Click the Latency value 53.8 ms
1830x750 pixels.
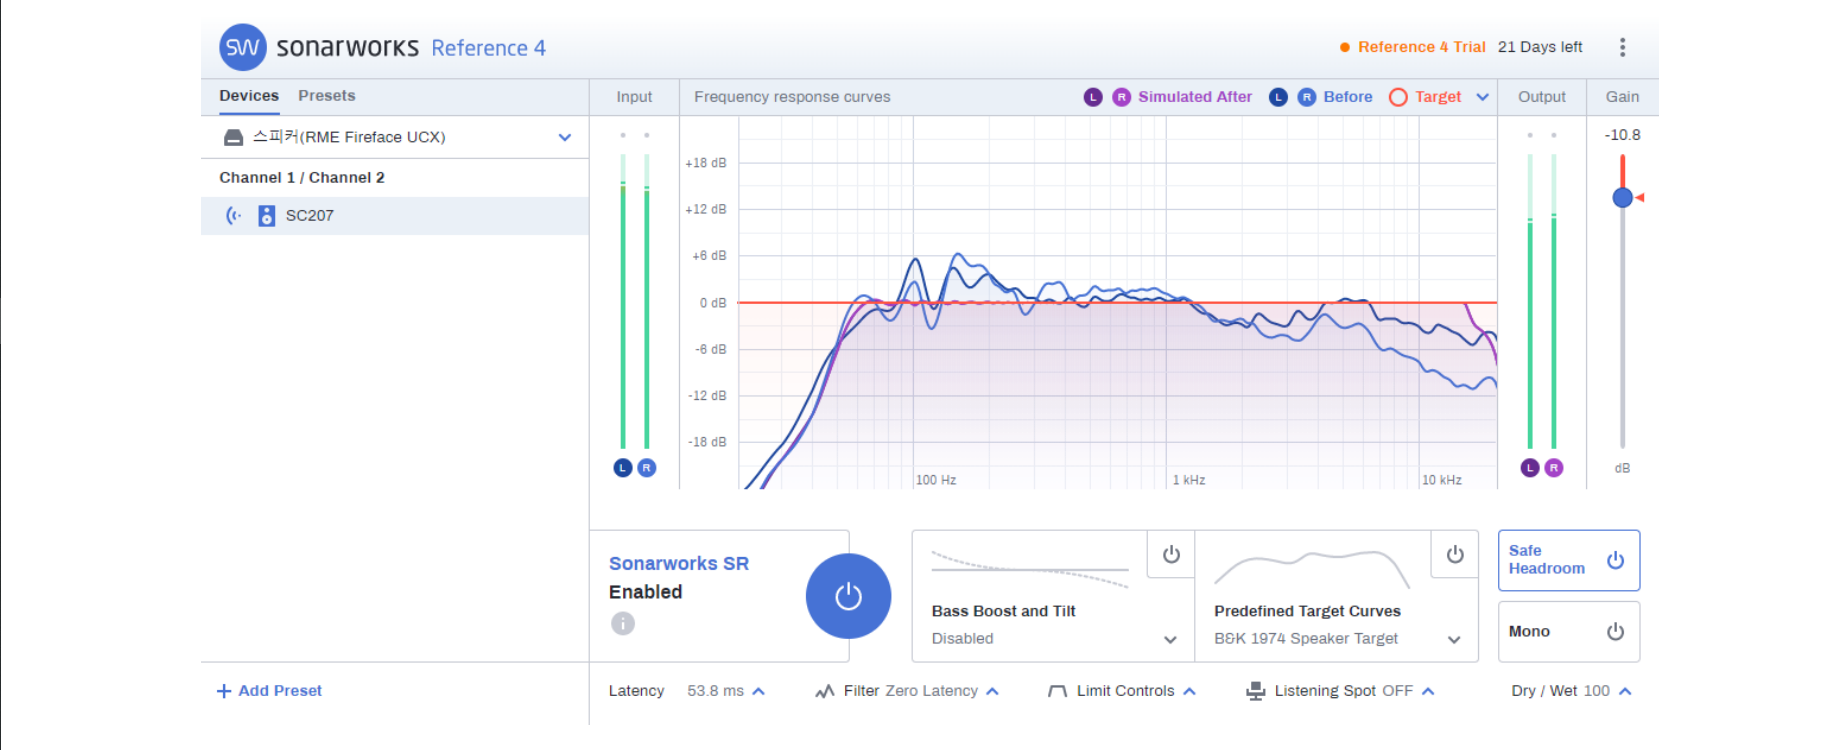(x=716, y=691)
